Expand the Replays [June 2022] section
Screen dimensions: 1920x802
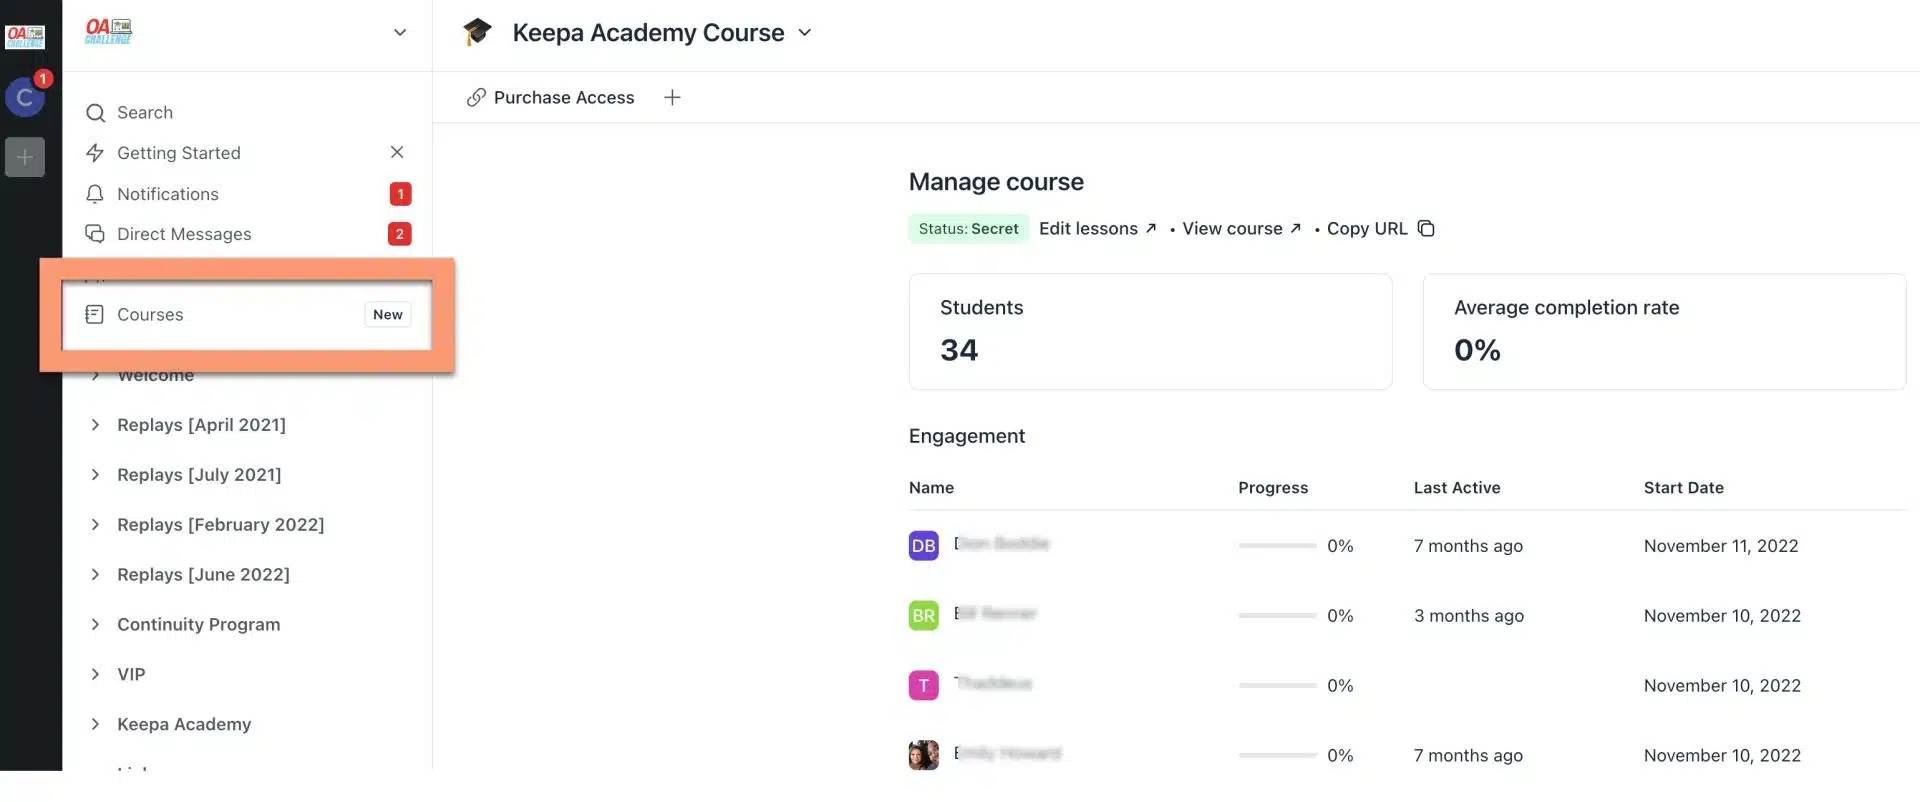[x=95, y=575]
